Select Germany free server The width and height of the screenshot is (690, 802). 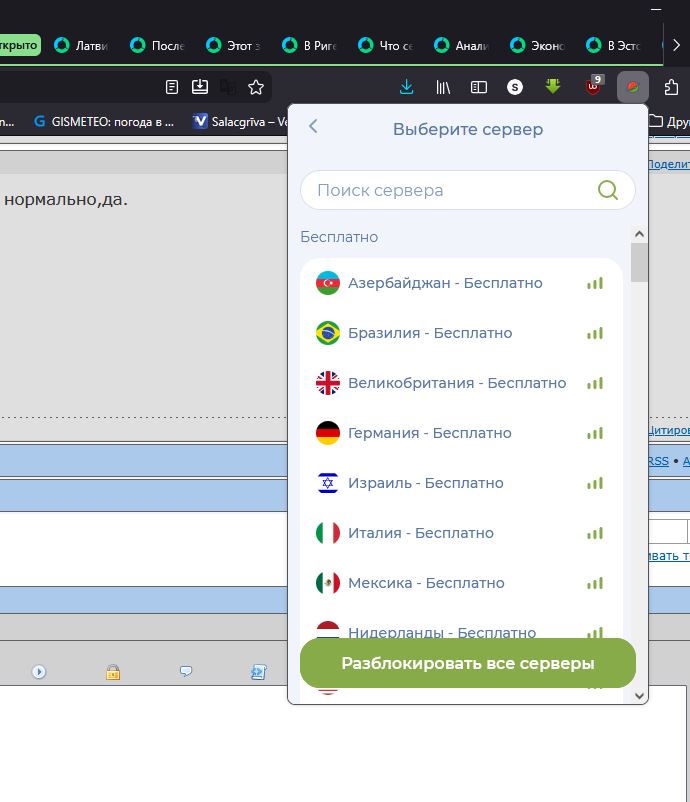tap(429, 433)
